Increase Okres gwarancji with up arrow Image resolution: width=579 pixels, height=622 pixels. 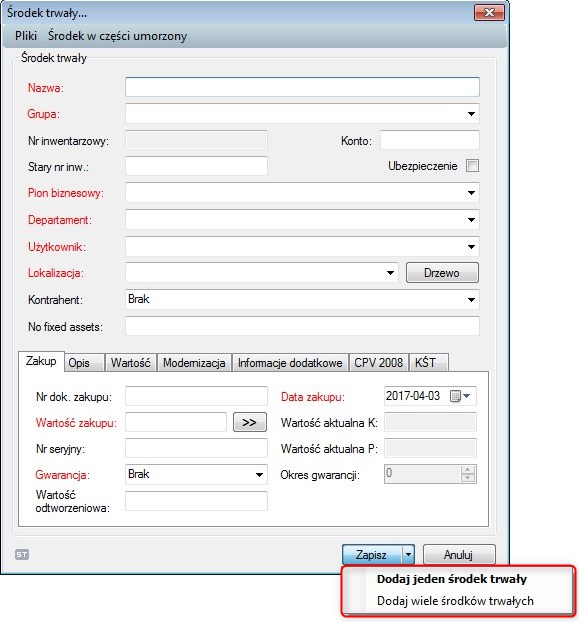click(x=468, y=470)
